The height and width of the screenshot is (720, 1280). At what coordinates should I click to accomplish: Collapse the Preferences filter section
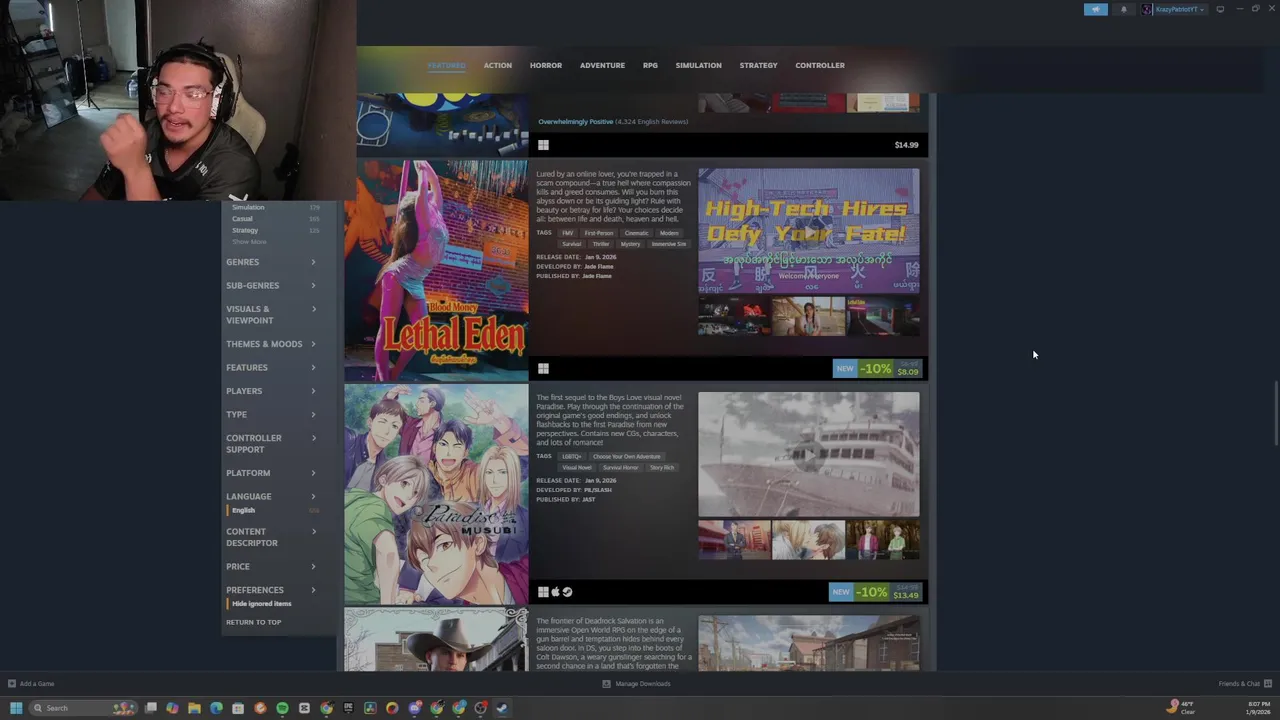click(271, 590)
